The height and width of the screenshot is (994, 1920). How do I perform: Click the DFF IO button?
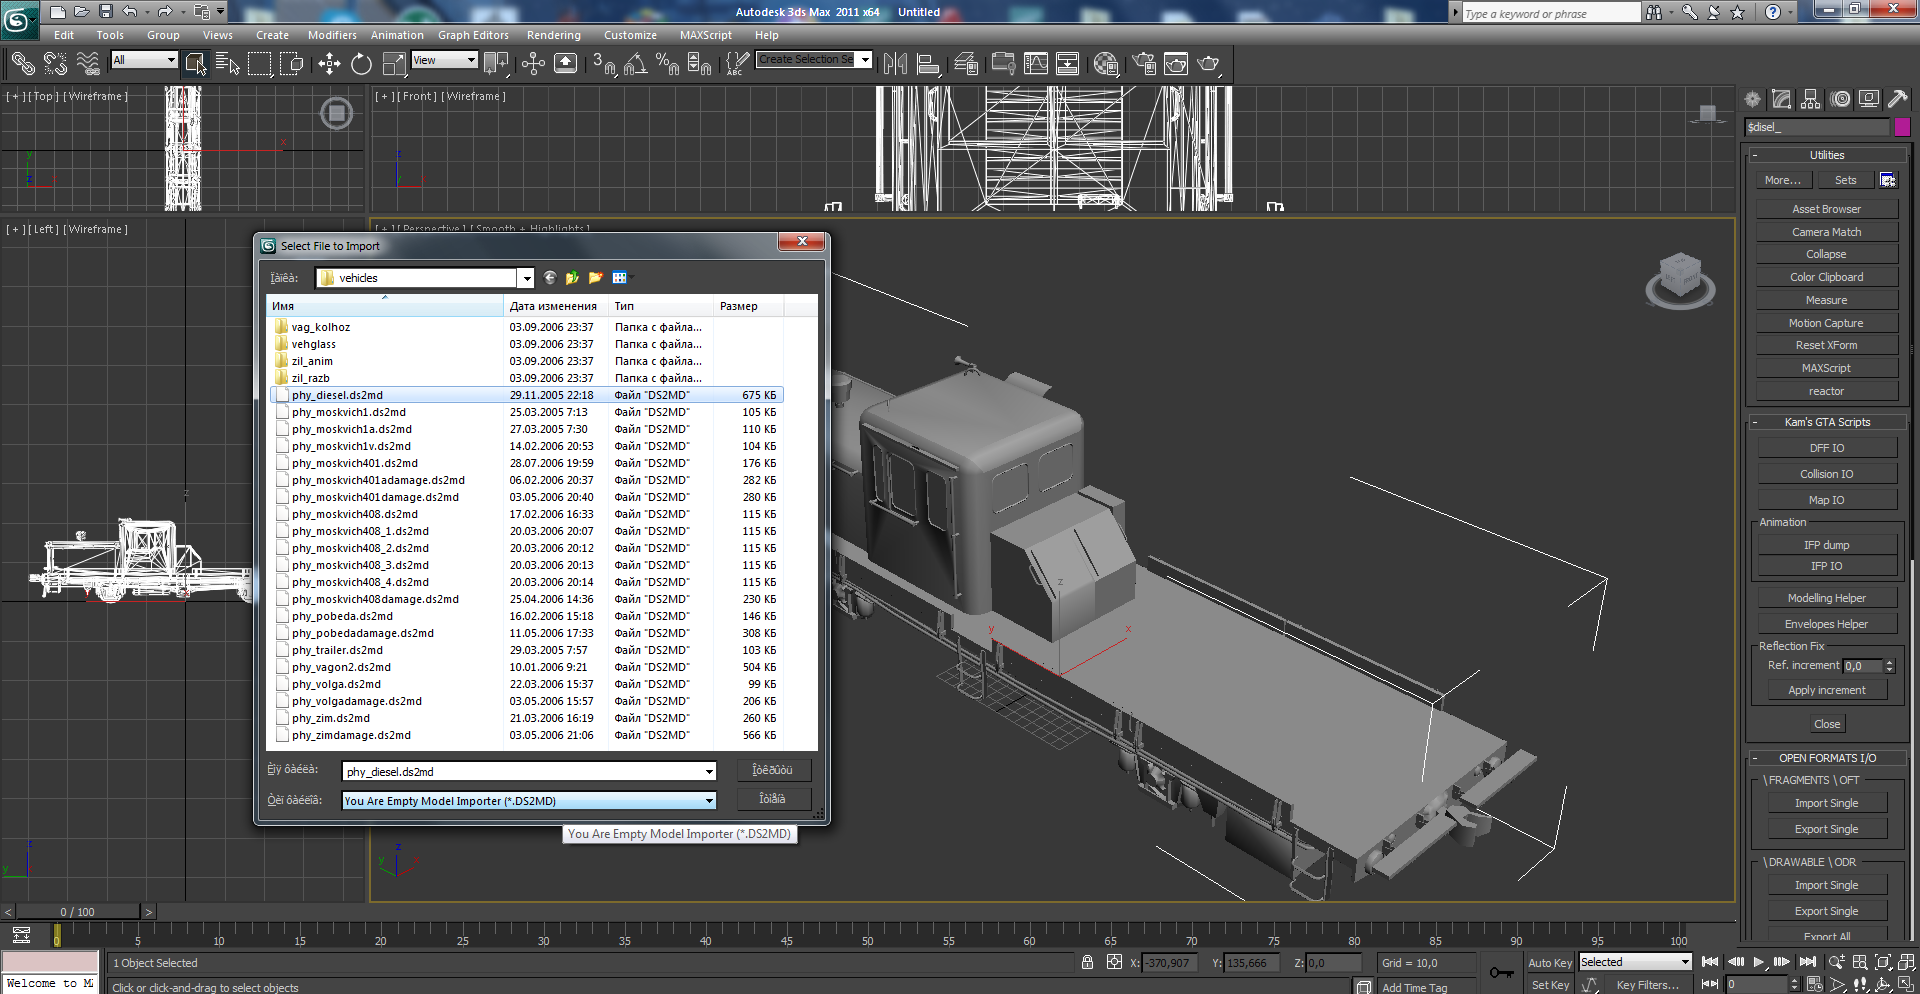pyautogui.click(x=1826, y=448)
